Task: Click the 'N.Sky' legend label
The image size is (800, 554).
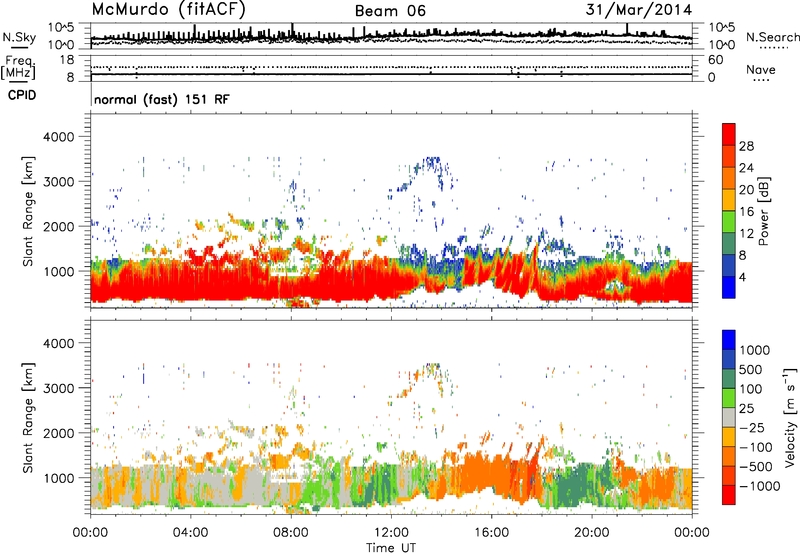Action: (x=19, y=37)
